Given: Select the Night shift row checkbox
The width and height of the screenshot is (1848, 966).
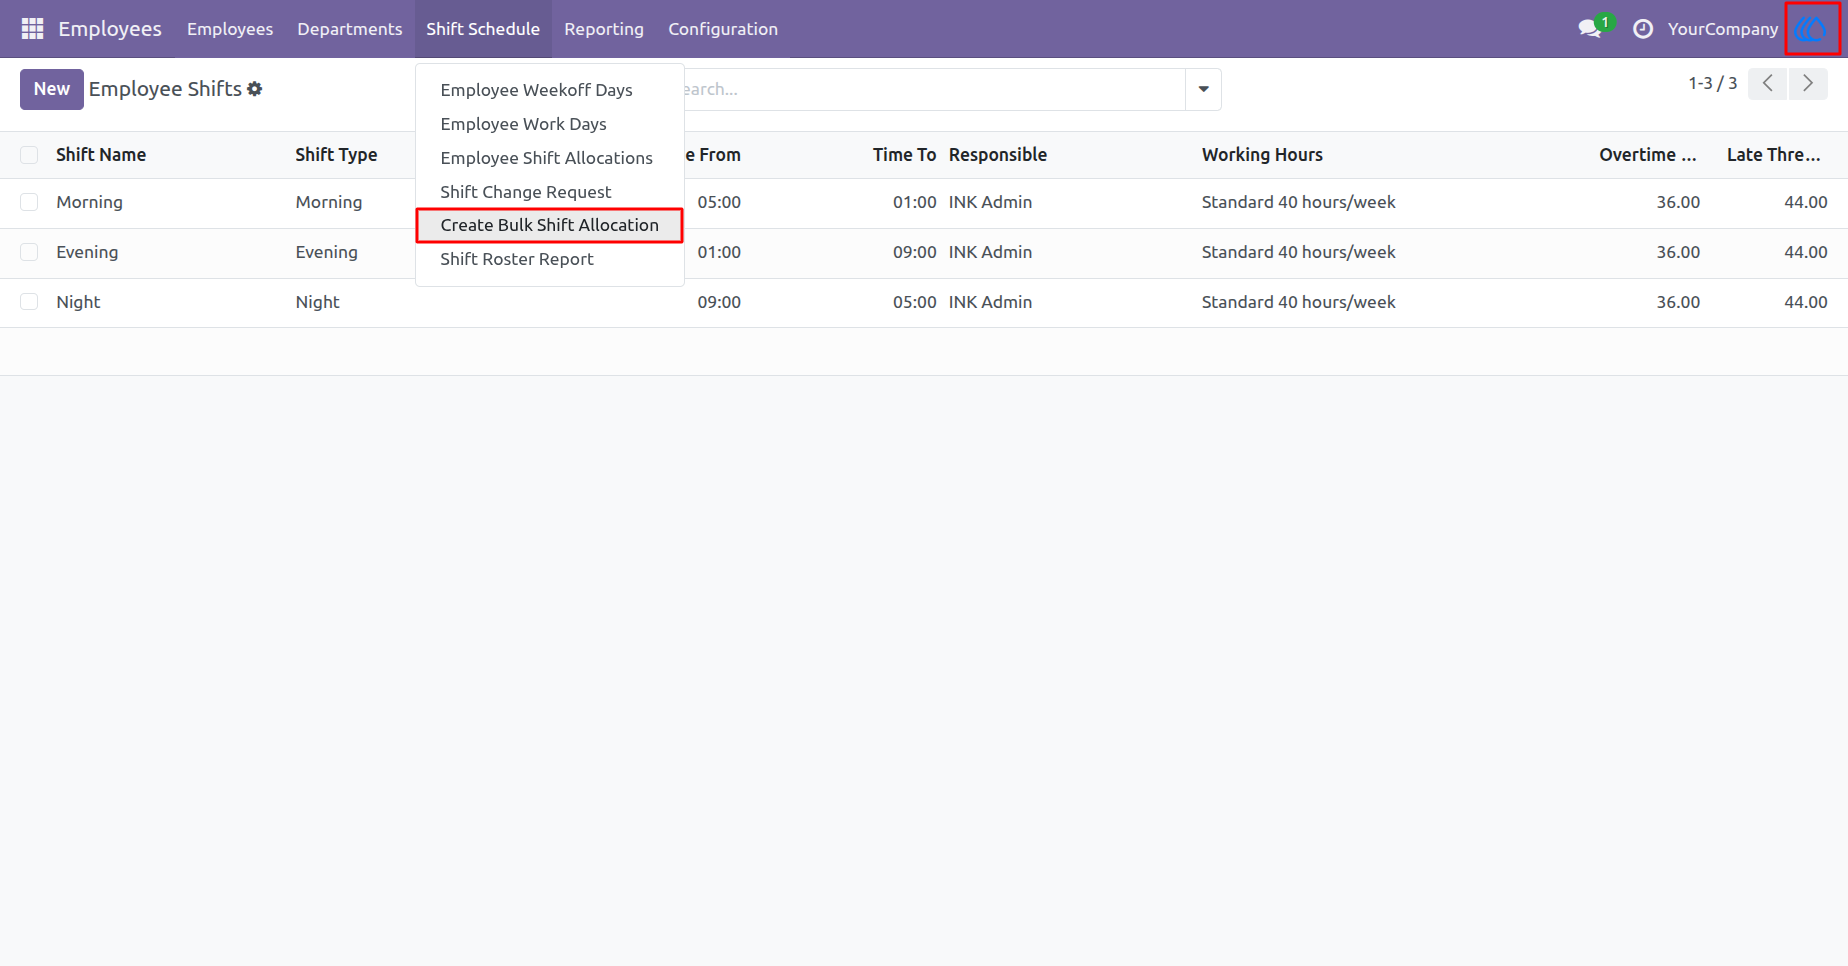Looking at the screenshot, I should 29,302.
